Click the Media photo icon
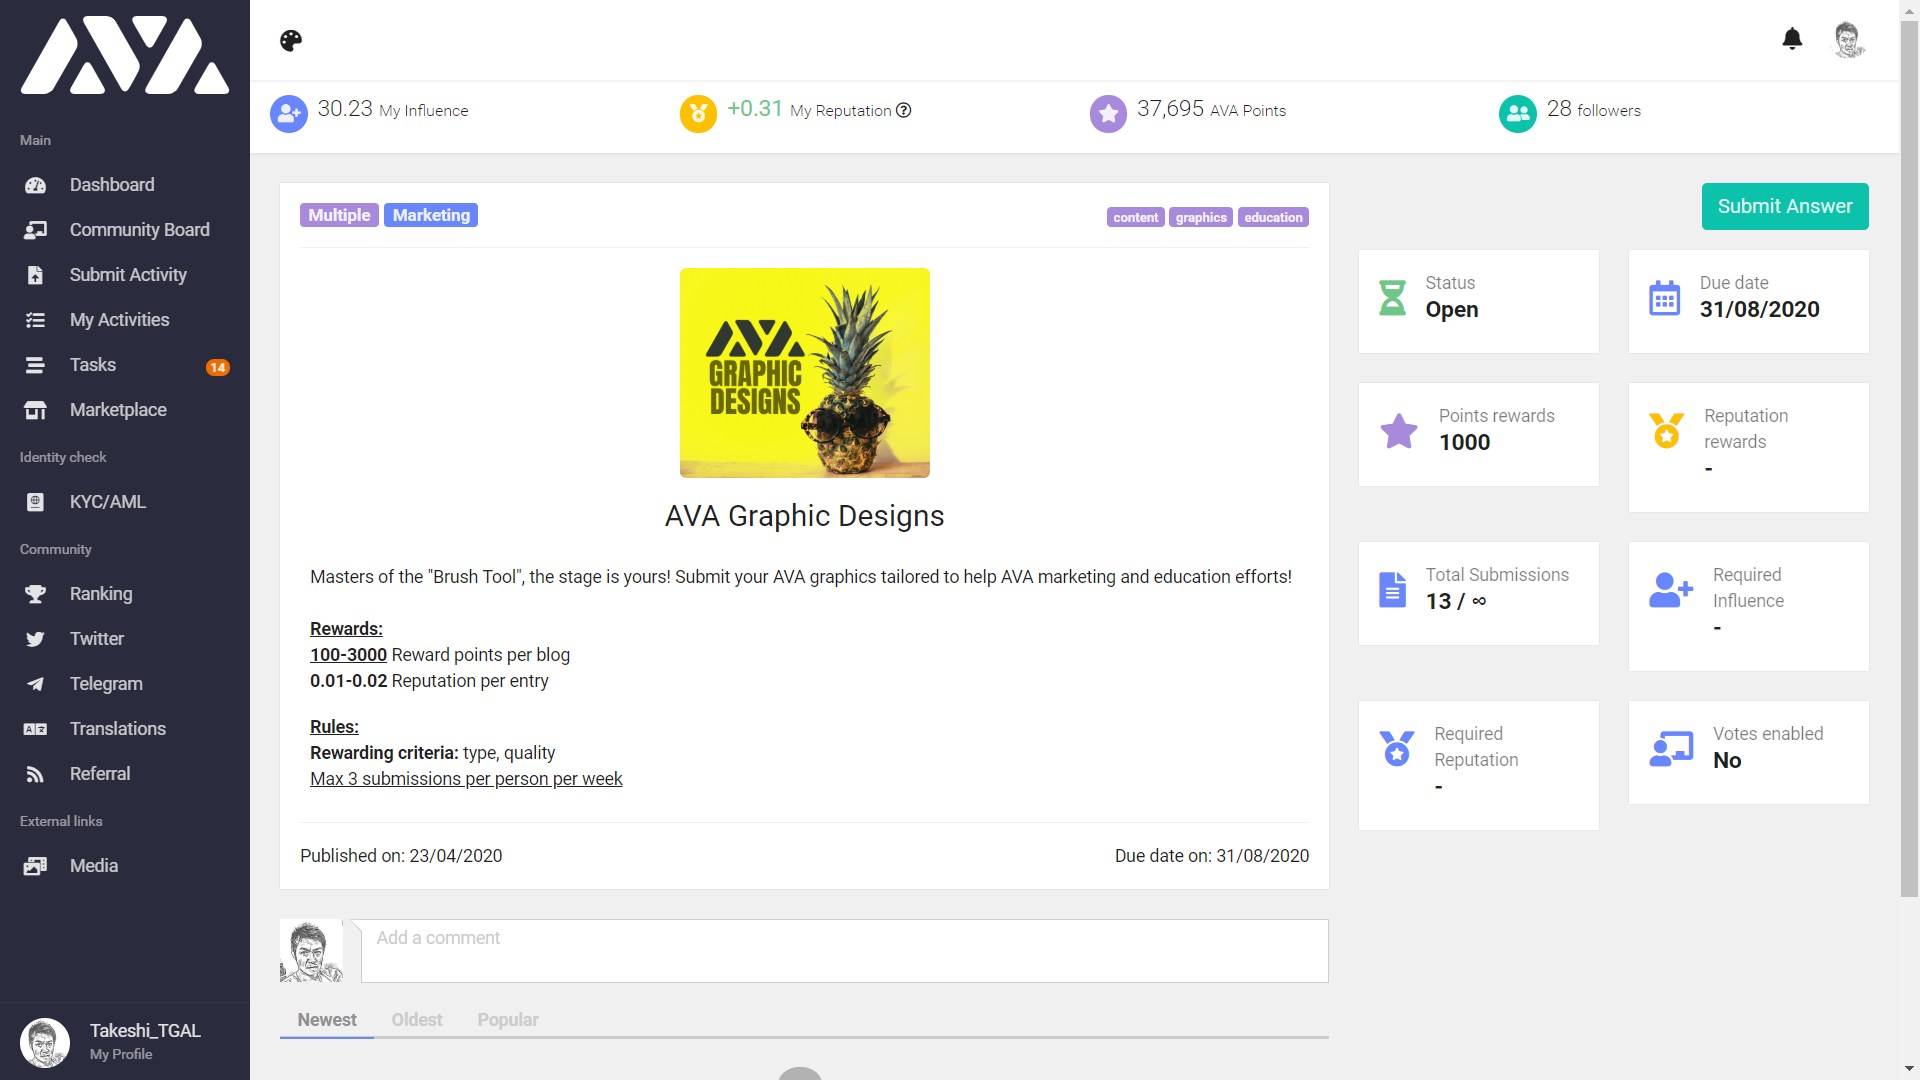The height and width of the screenshot is (1080, 1920). point(35,866)
